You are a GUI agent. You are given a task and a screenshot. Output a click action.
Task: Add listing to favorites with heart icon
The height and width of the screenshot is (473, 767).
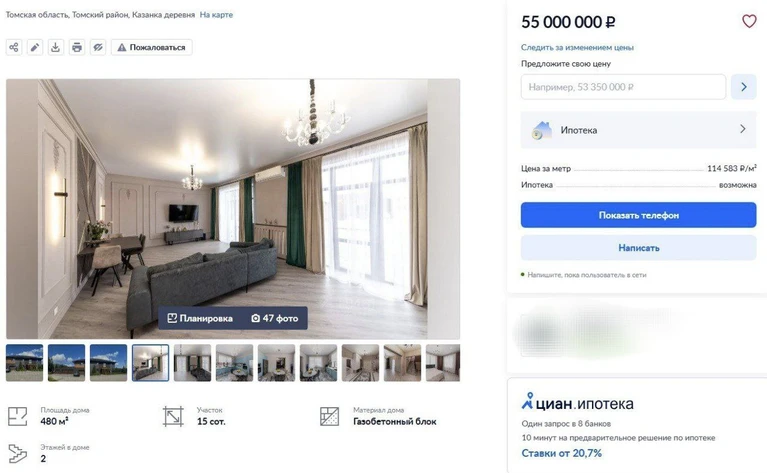(749, 21)
